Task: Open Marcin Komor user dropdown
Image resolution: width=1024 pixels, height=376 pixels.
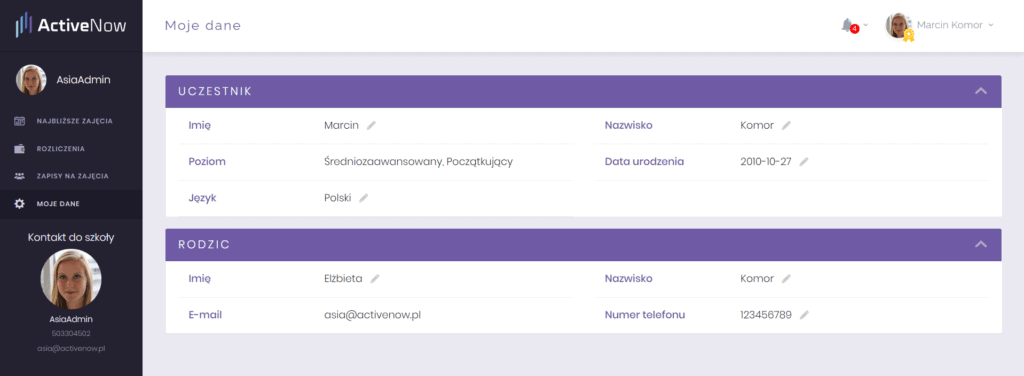Action: pos(940,25)
